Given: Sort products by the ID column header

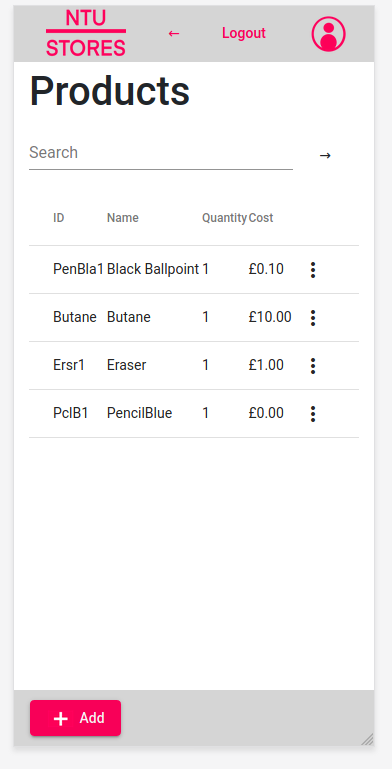Looking at the screenshot, I should 58,218.
